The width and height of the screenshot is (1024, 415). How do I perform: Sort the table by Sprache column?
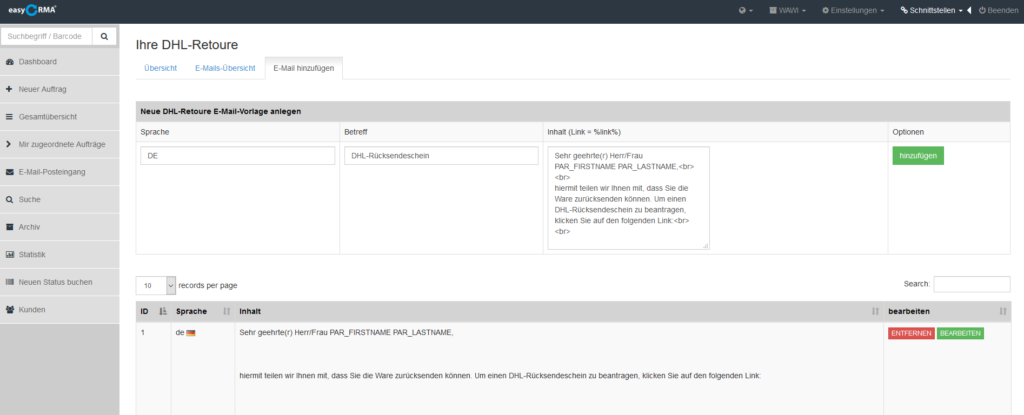(x=202, y=312)
